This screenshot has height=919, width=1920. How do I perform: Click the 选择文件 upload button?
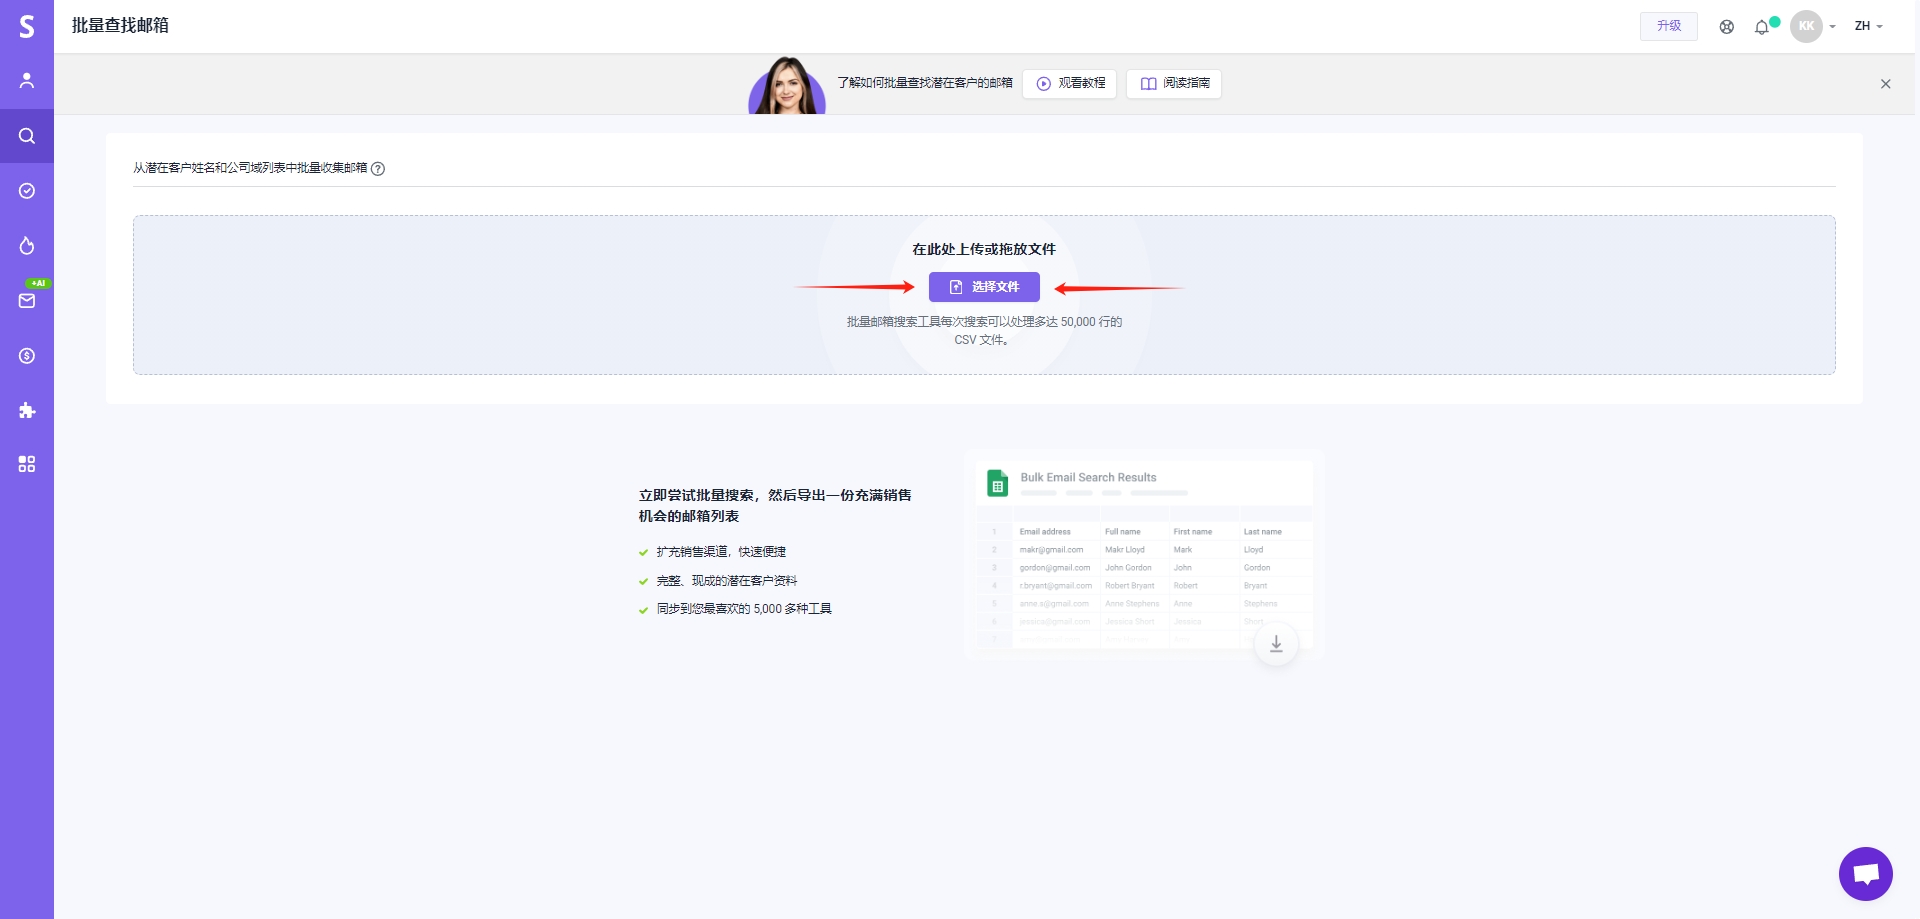[984, 287]
